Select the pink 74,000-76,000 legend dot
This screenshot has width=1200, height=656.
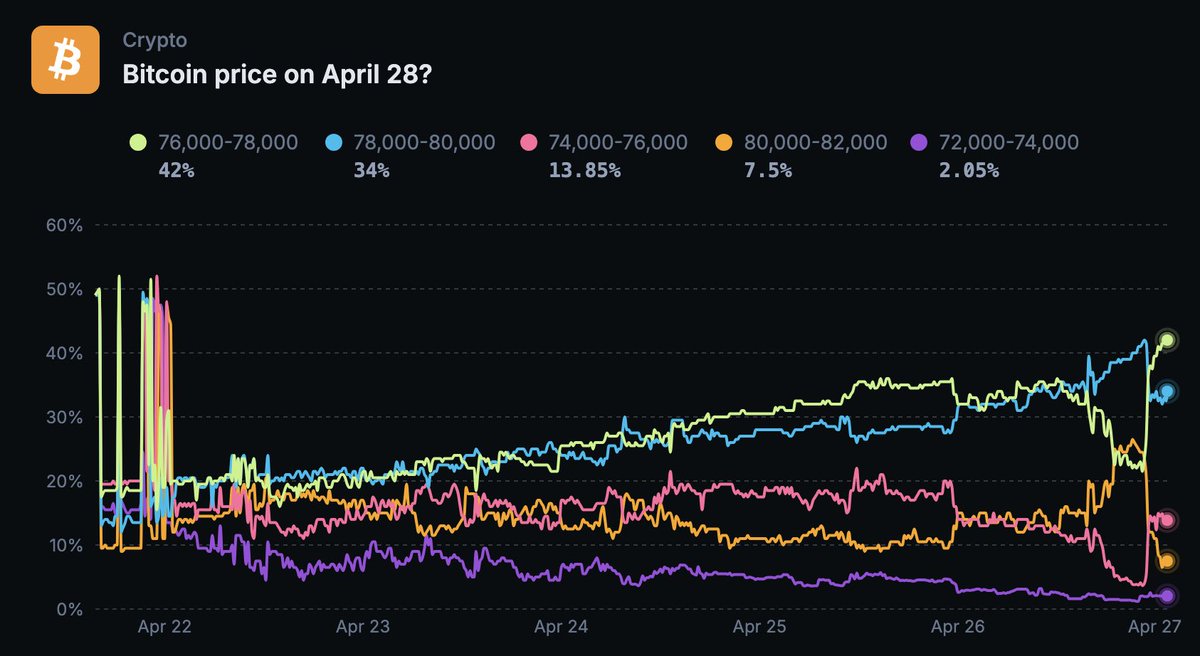[530, 143]
